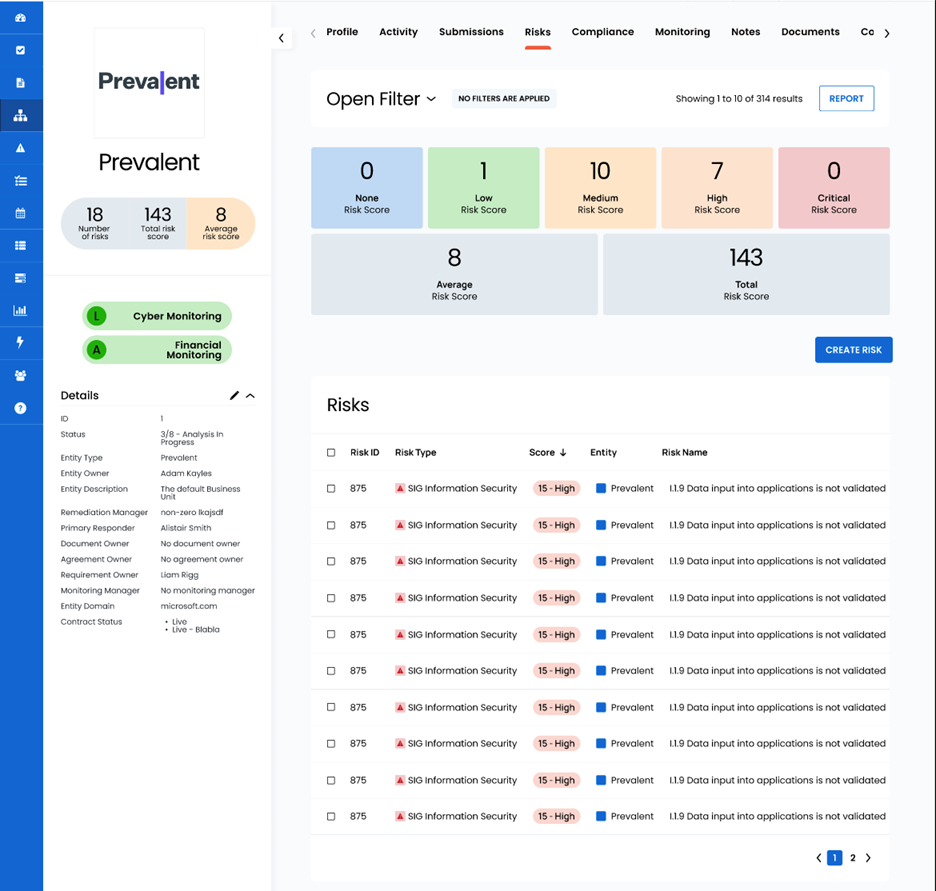The width and height of the screenshot is (936, 891).
Task: Click the 'No filters are applied' label
Action: [x=504, y=98]
